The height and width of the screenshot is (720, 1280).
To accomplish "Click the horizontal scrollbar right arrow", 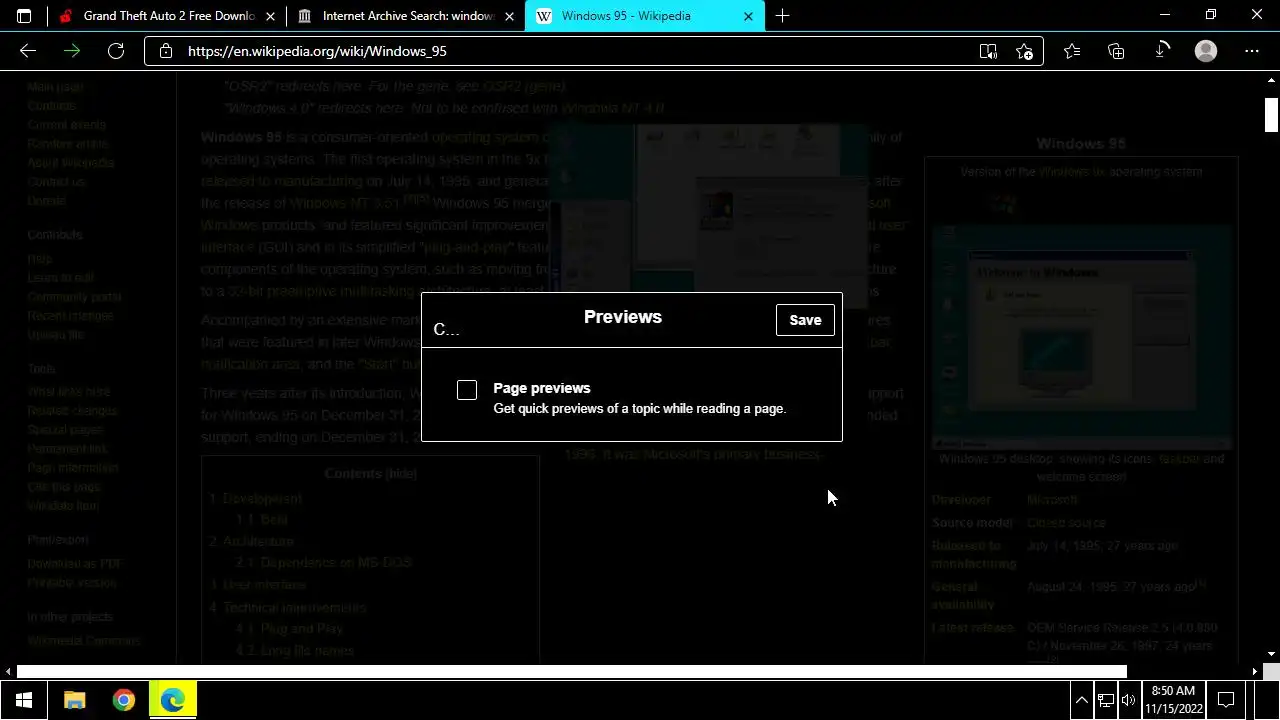I will coord(1256,672).
